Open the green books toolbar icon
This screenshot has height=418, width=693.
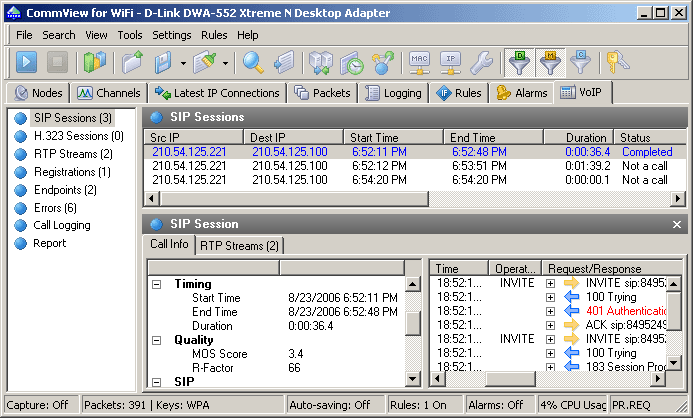(x=95, y=62)
